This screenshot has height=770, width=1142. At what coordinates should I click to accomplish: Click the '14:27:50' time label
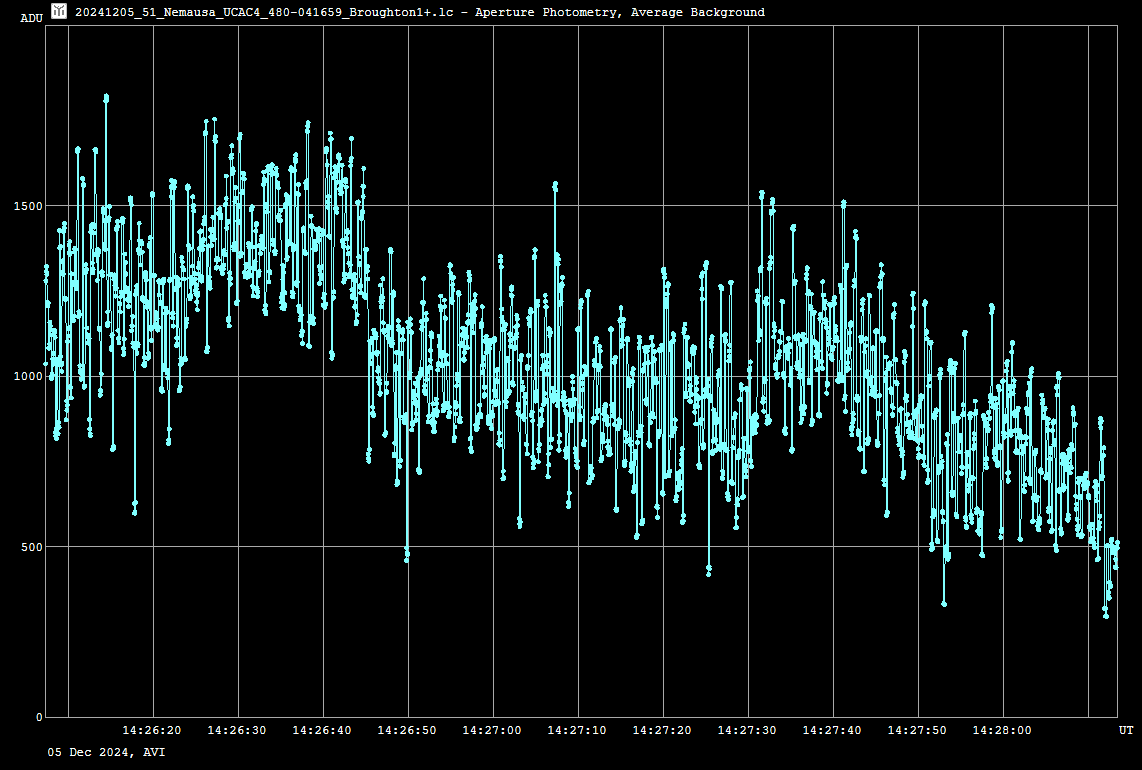click(918, 730)
